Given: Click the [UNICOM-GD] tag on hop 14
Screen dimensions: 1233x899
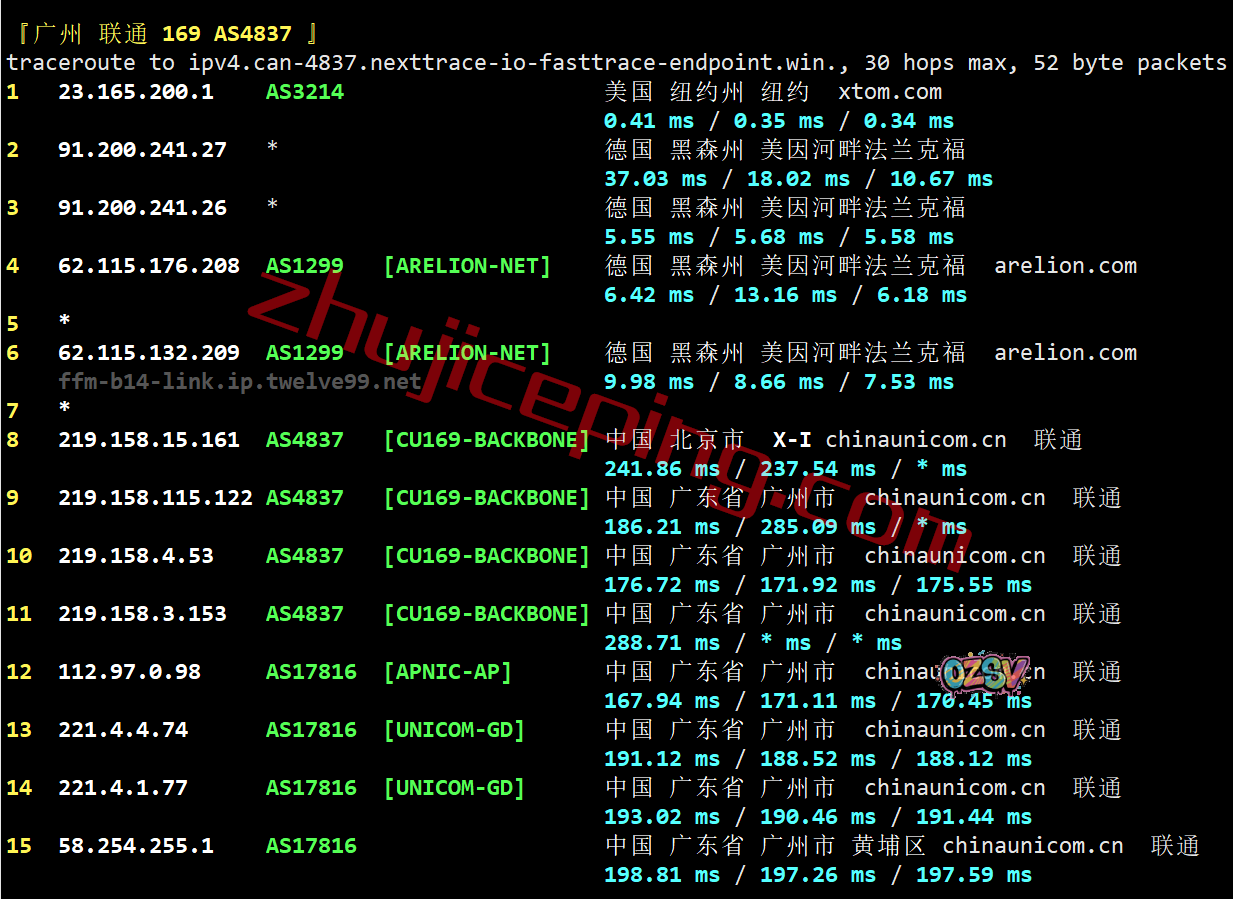Looking at the screenshot, I should point(454,788).
